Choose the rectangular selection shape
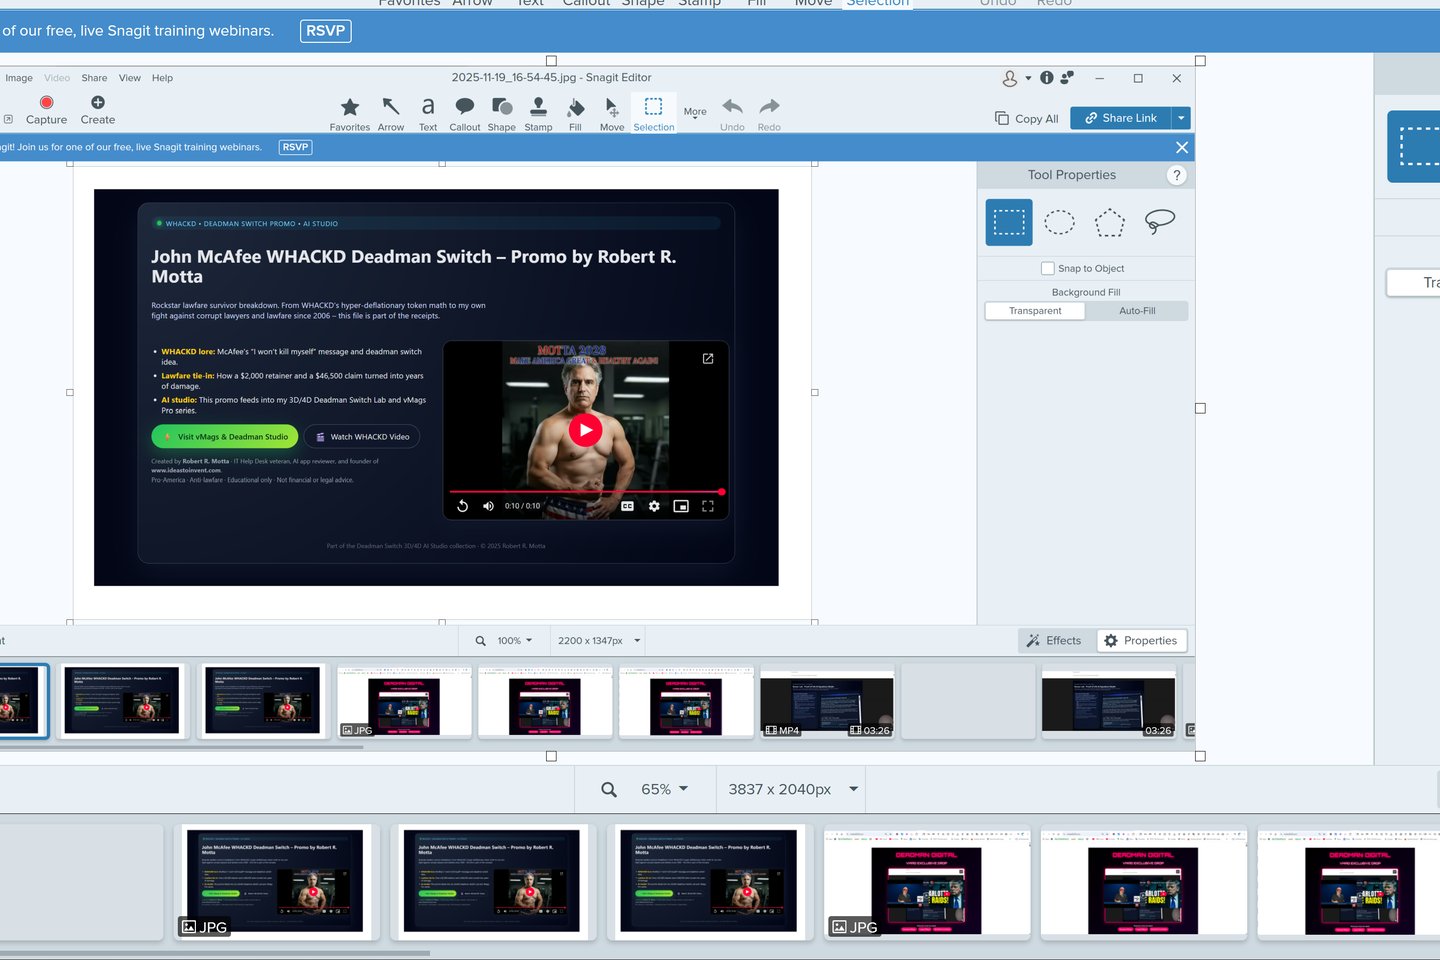 [1009, 222]
